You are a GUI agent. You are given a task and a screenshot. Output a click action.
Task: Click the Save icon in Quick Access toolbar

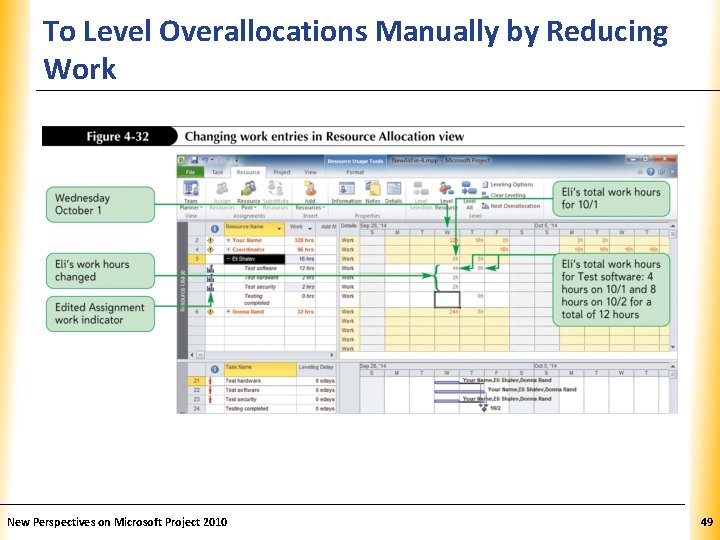coord(194,160)
